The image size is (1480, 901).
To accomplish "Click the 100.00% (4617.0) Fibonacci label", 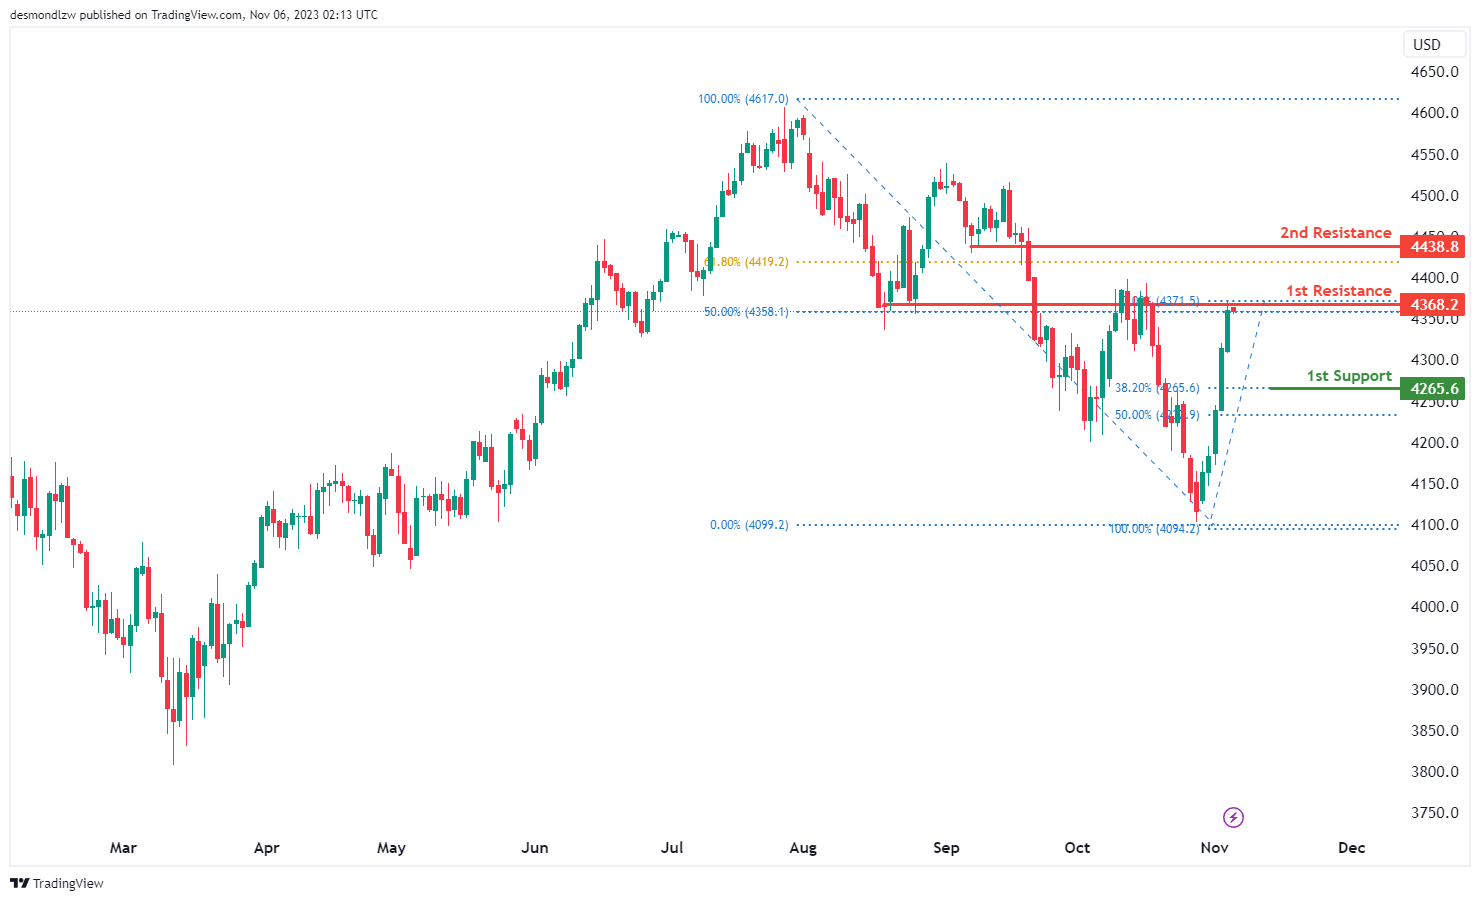I will 743,99.
